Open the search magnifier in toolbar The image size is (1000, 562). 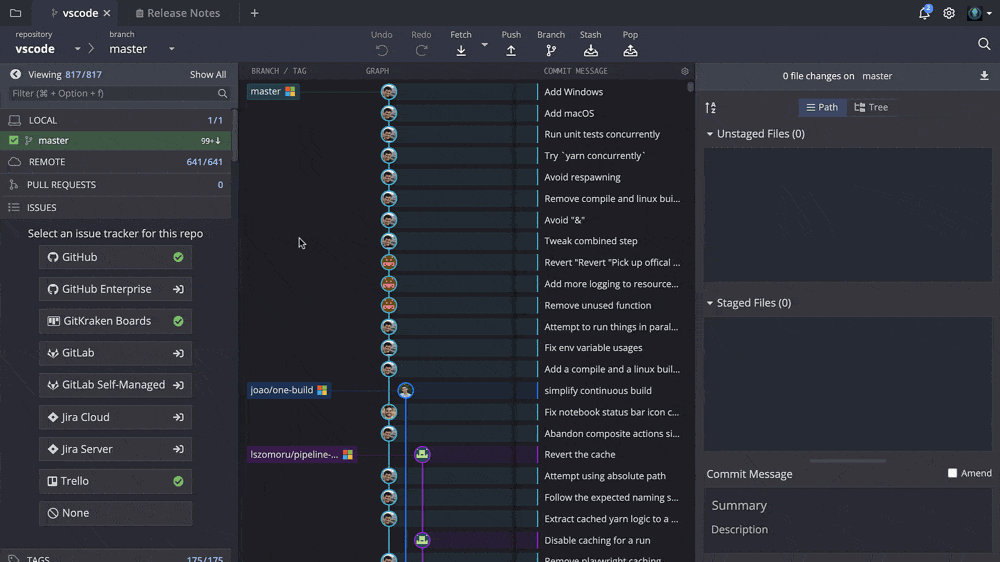click(984, 44)
